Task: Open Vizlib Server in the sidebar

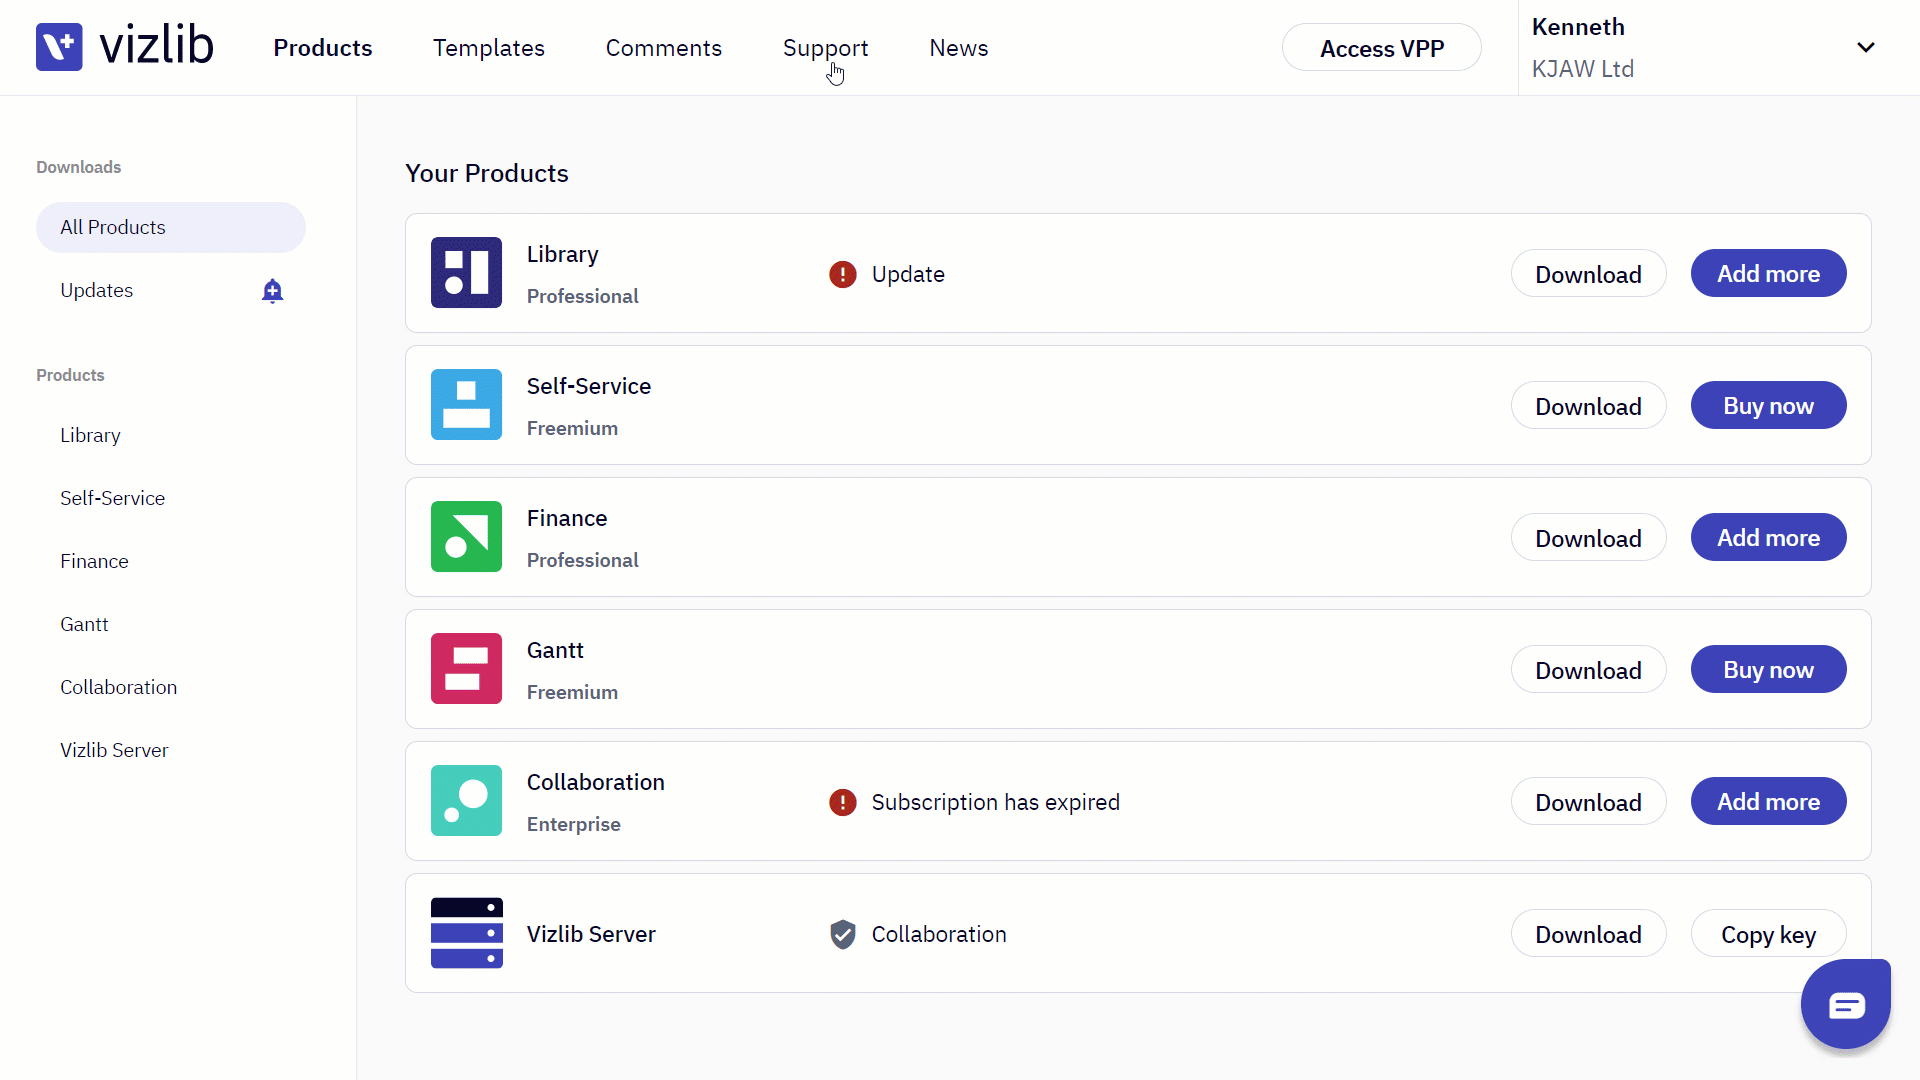Action: (x=114, y=750)
